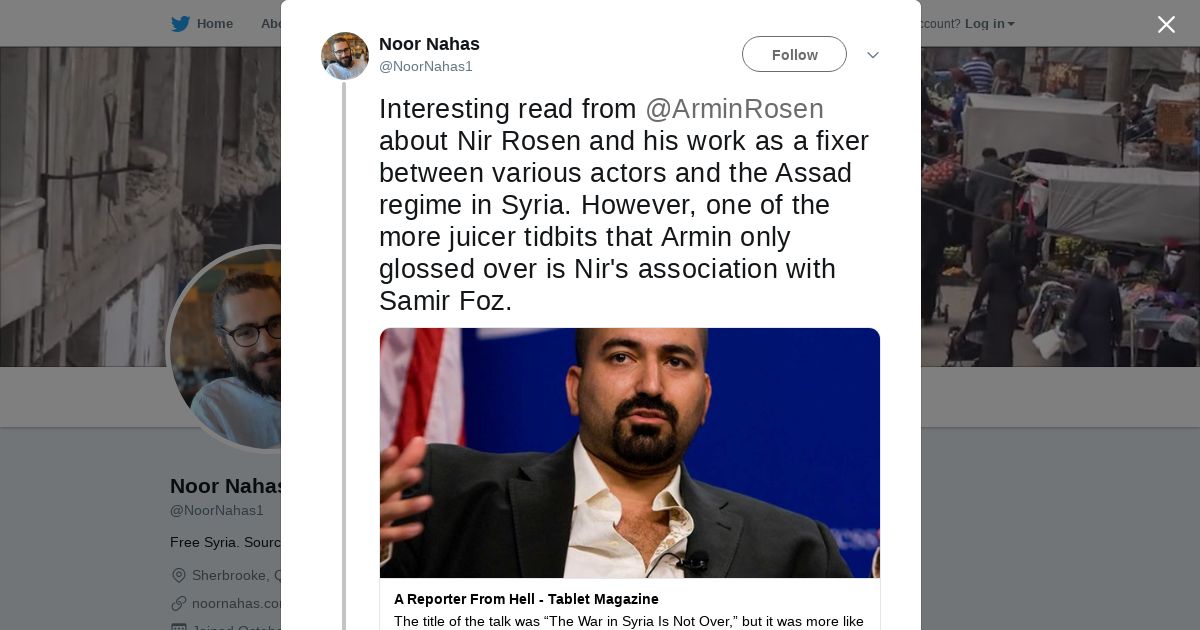
Task: Close the tweet overlay with the X
Action: coord(1166,25)
